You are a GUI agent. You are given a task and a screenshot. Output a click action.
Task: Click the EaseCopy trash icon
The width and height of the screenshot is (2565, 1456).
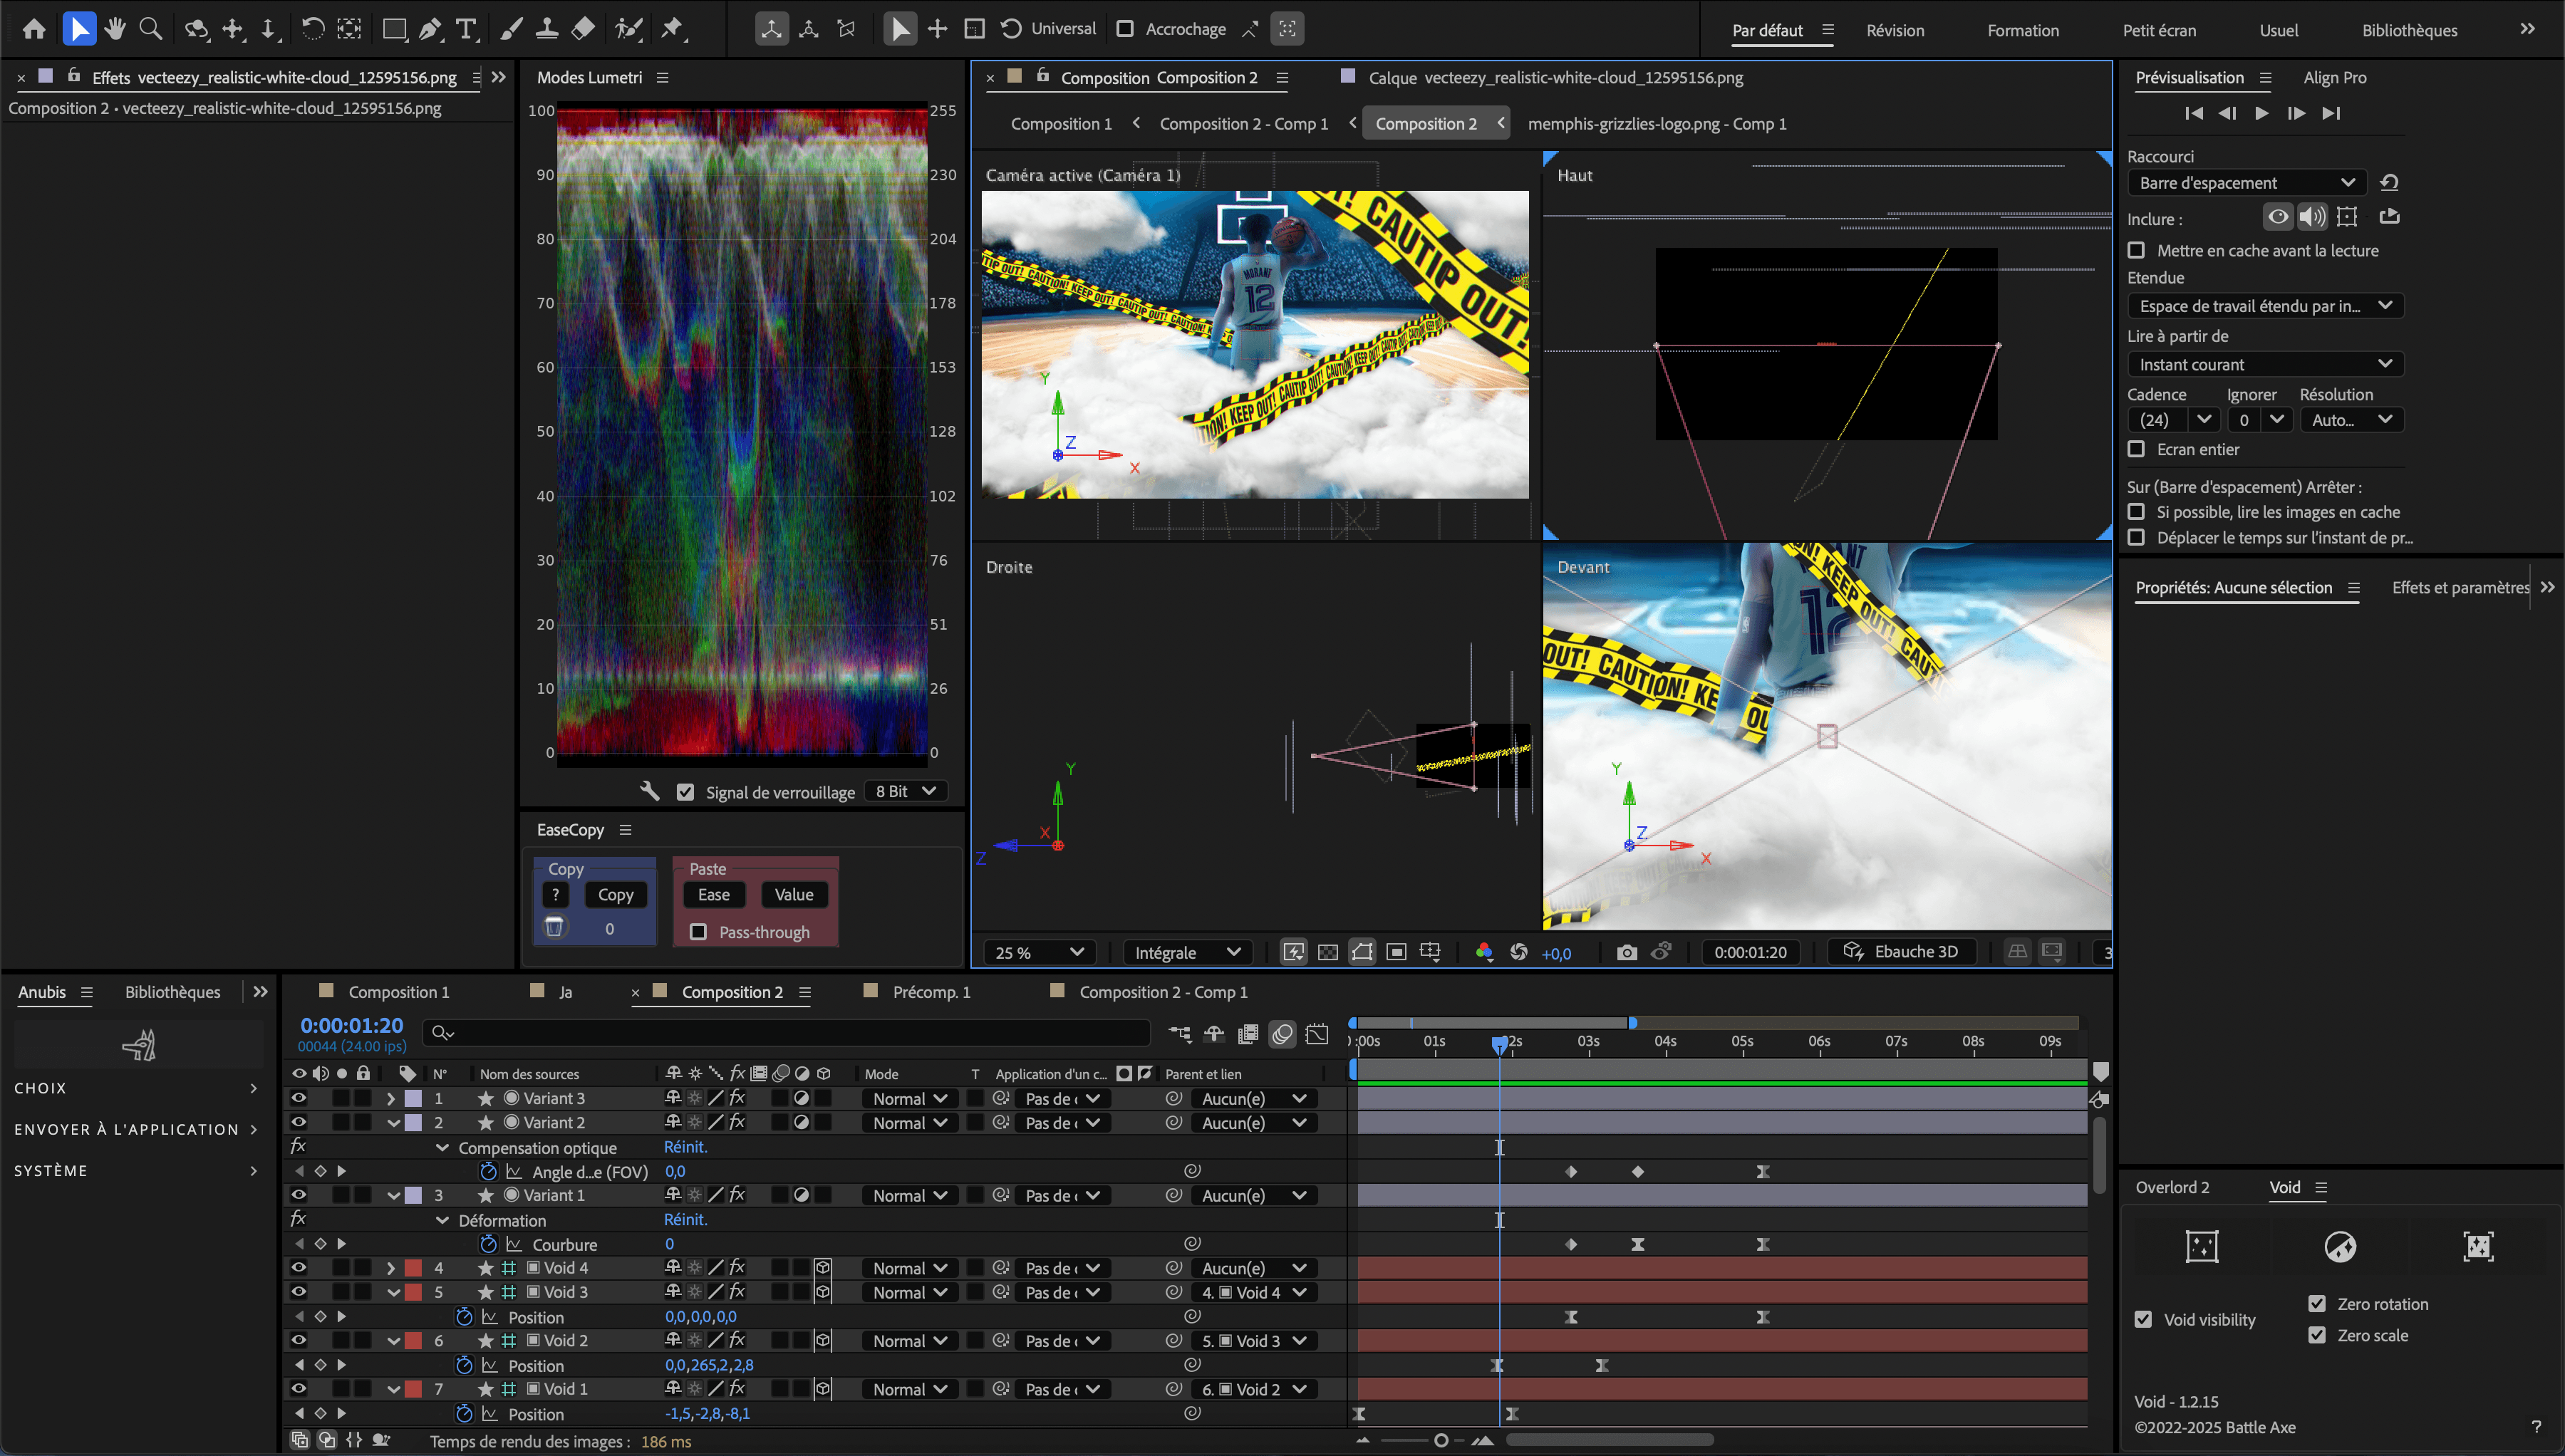point(554,928)
